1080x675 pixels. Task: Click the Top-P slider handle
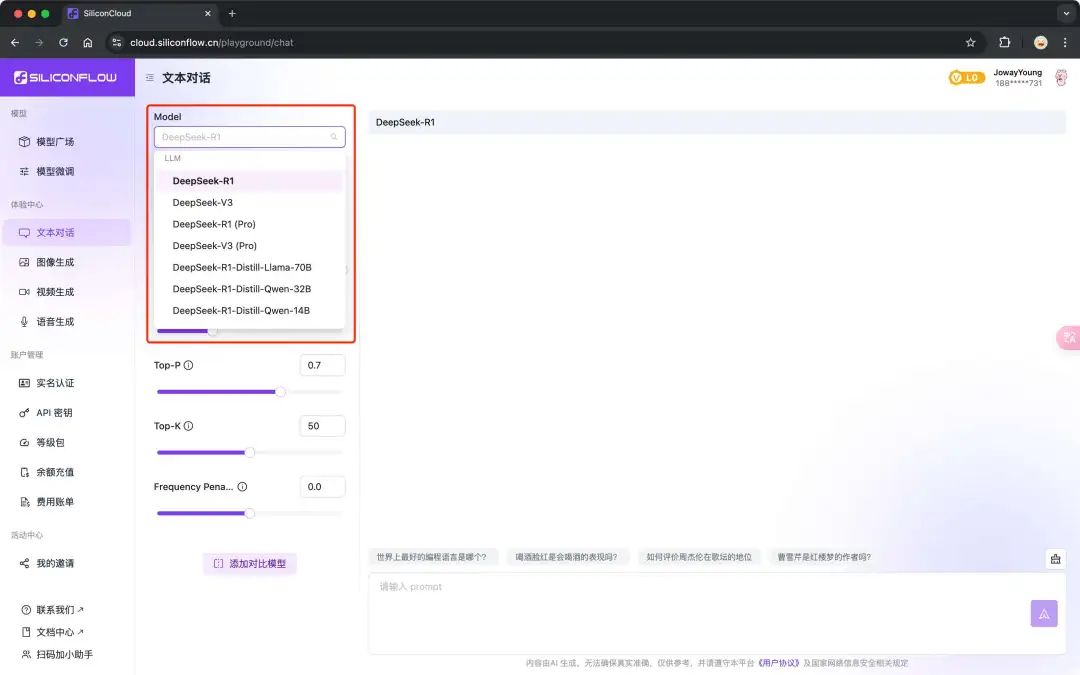point(280,392)
